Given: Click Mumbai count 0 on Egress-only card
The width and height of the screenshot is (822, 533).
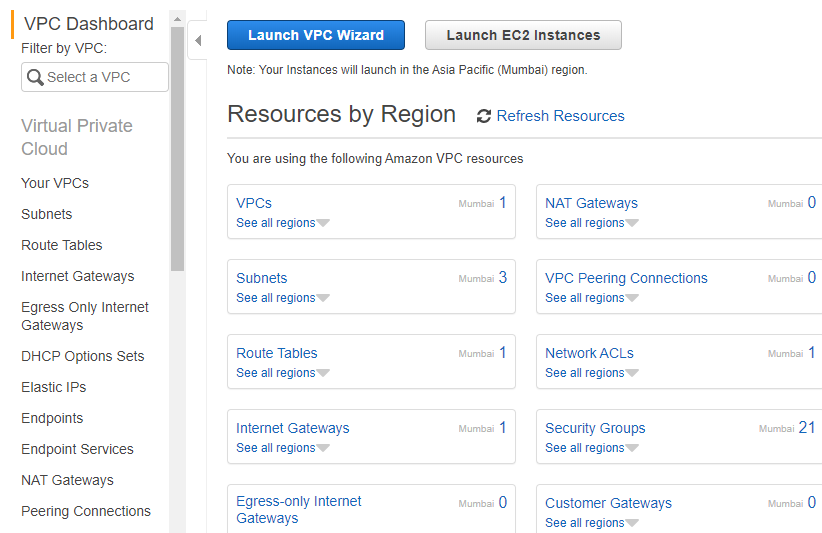Looking at the screenshot, I should click(503, 502).
